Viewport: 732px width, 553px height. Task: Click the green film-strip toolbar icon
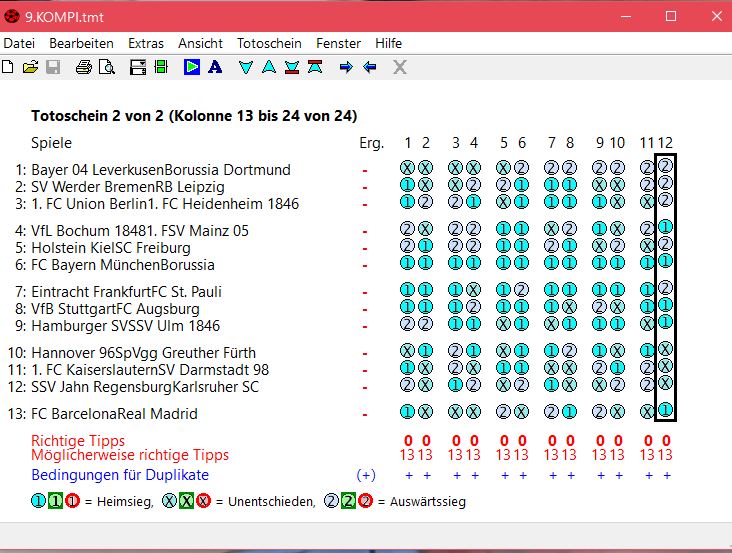point(161,67)
